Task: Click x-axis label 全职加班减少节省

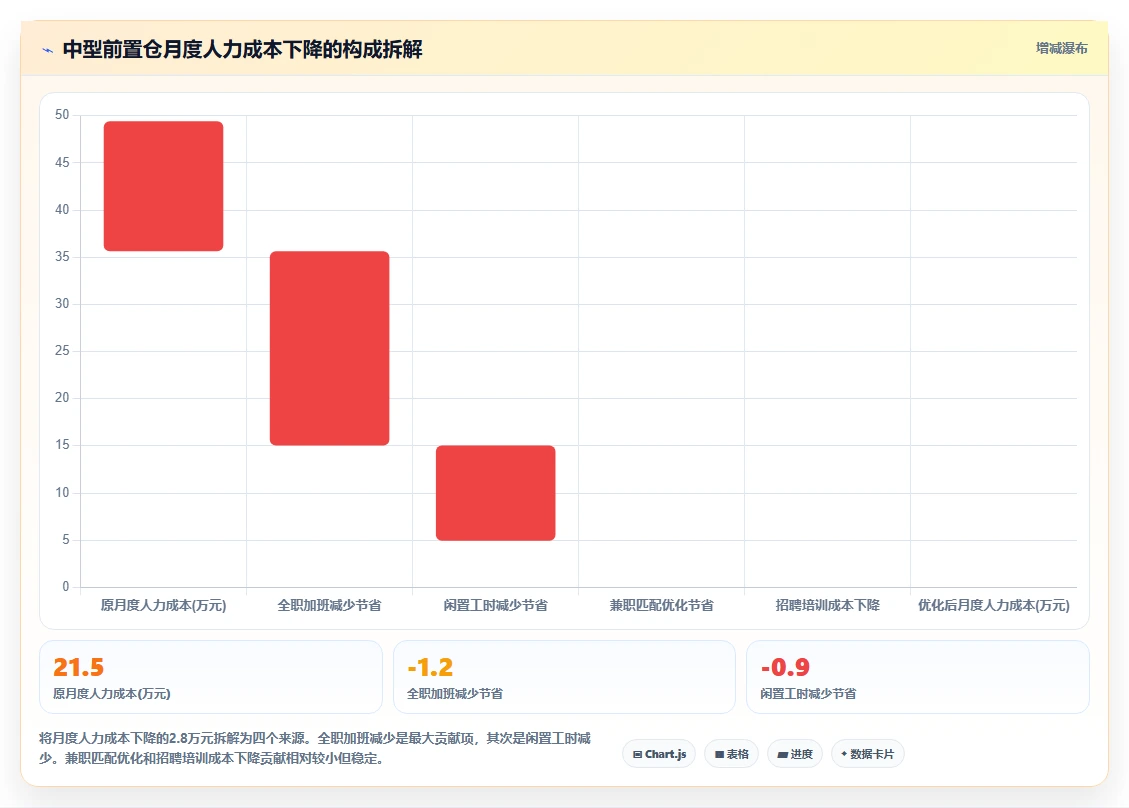Action: pyautogui.click(x=330, y=606)
